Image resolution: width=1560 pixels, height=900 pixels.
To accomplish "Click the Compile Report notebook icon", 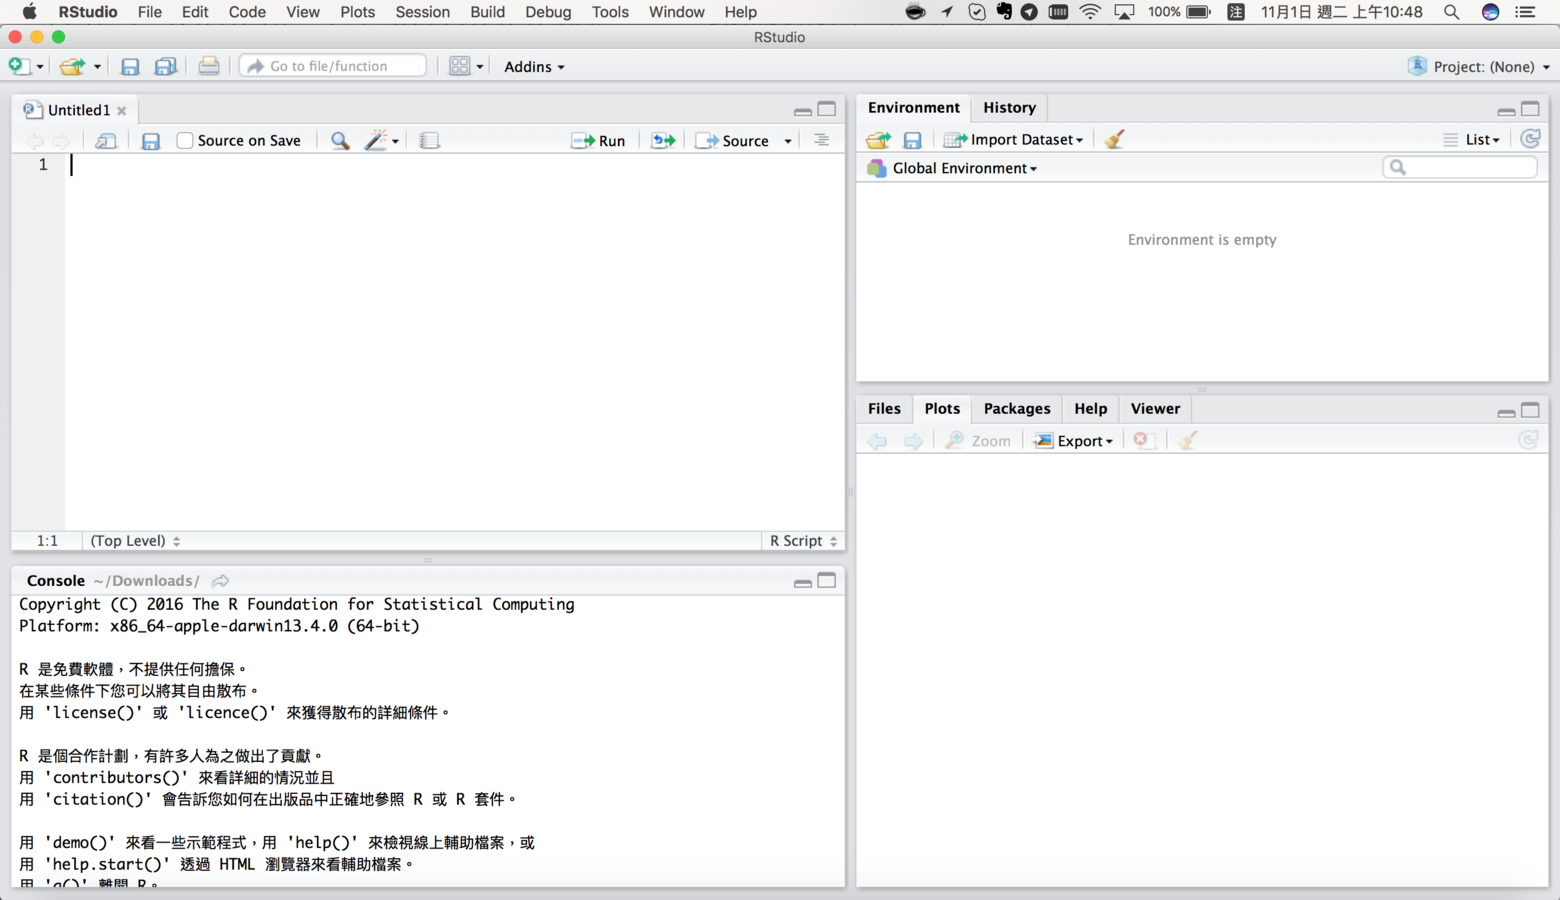I will [429, 141].
